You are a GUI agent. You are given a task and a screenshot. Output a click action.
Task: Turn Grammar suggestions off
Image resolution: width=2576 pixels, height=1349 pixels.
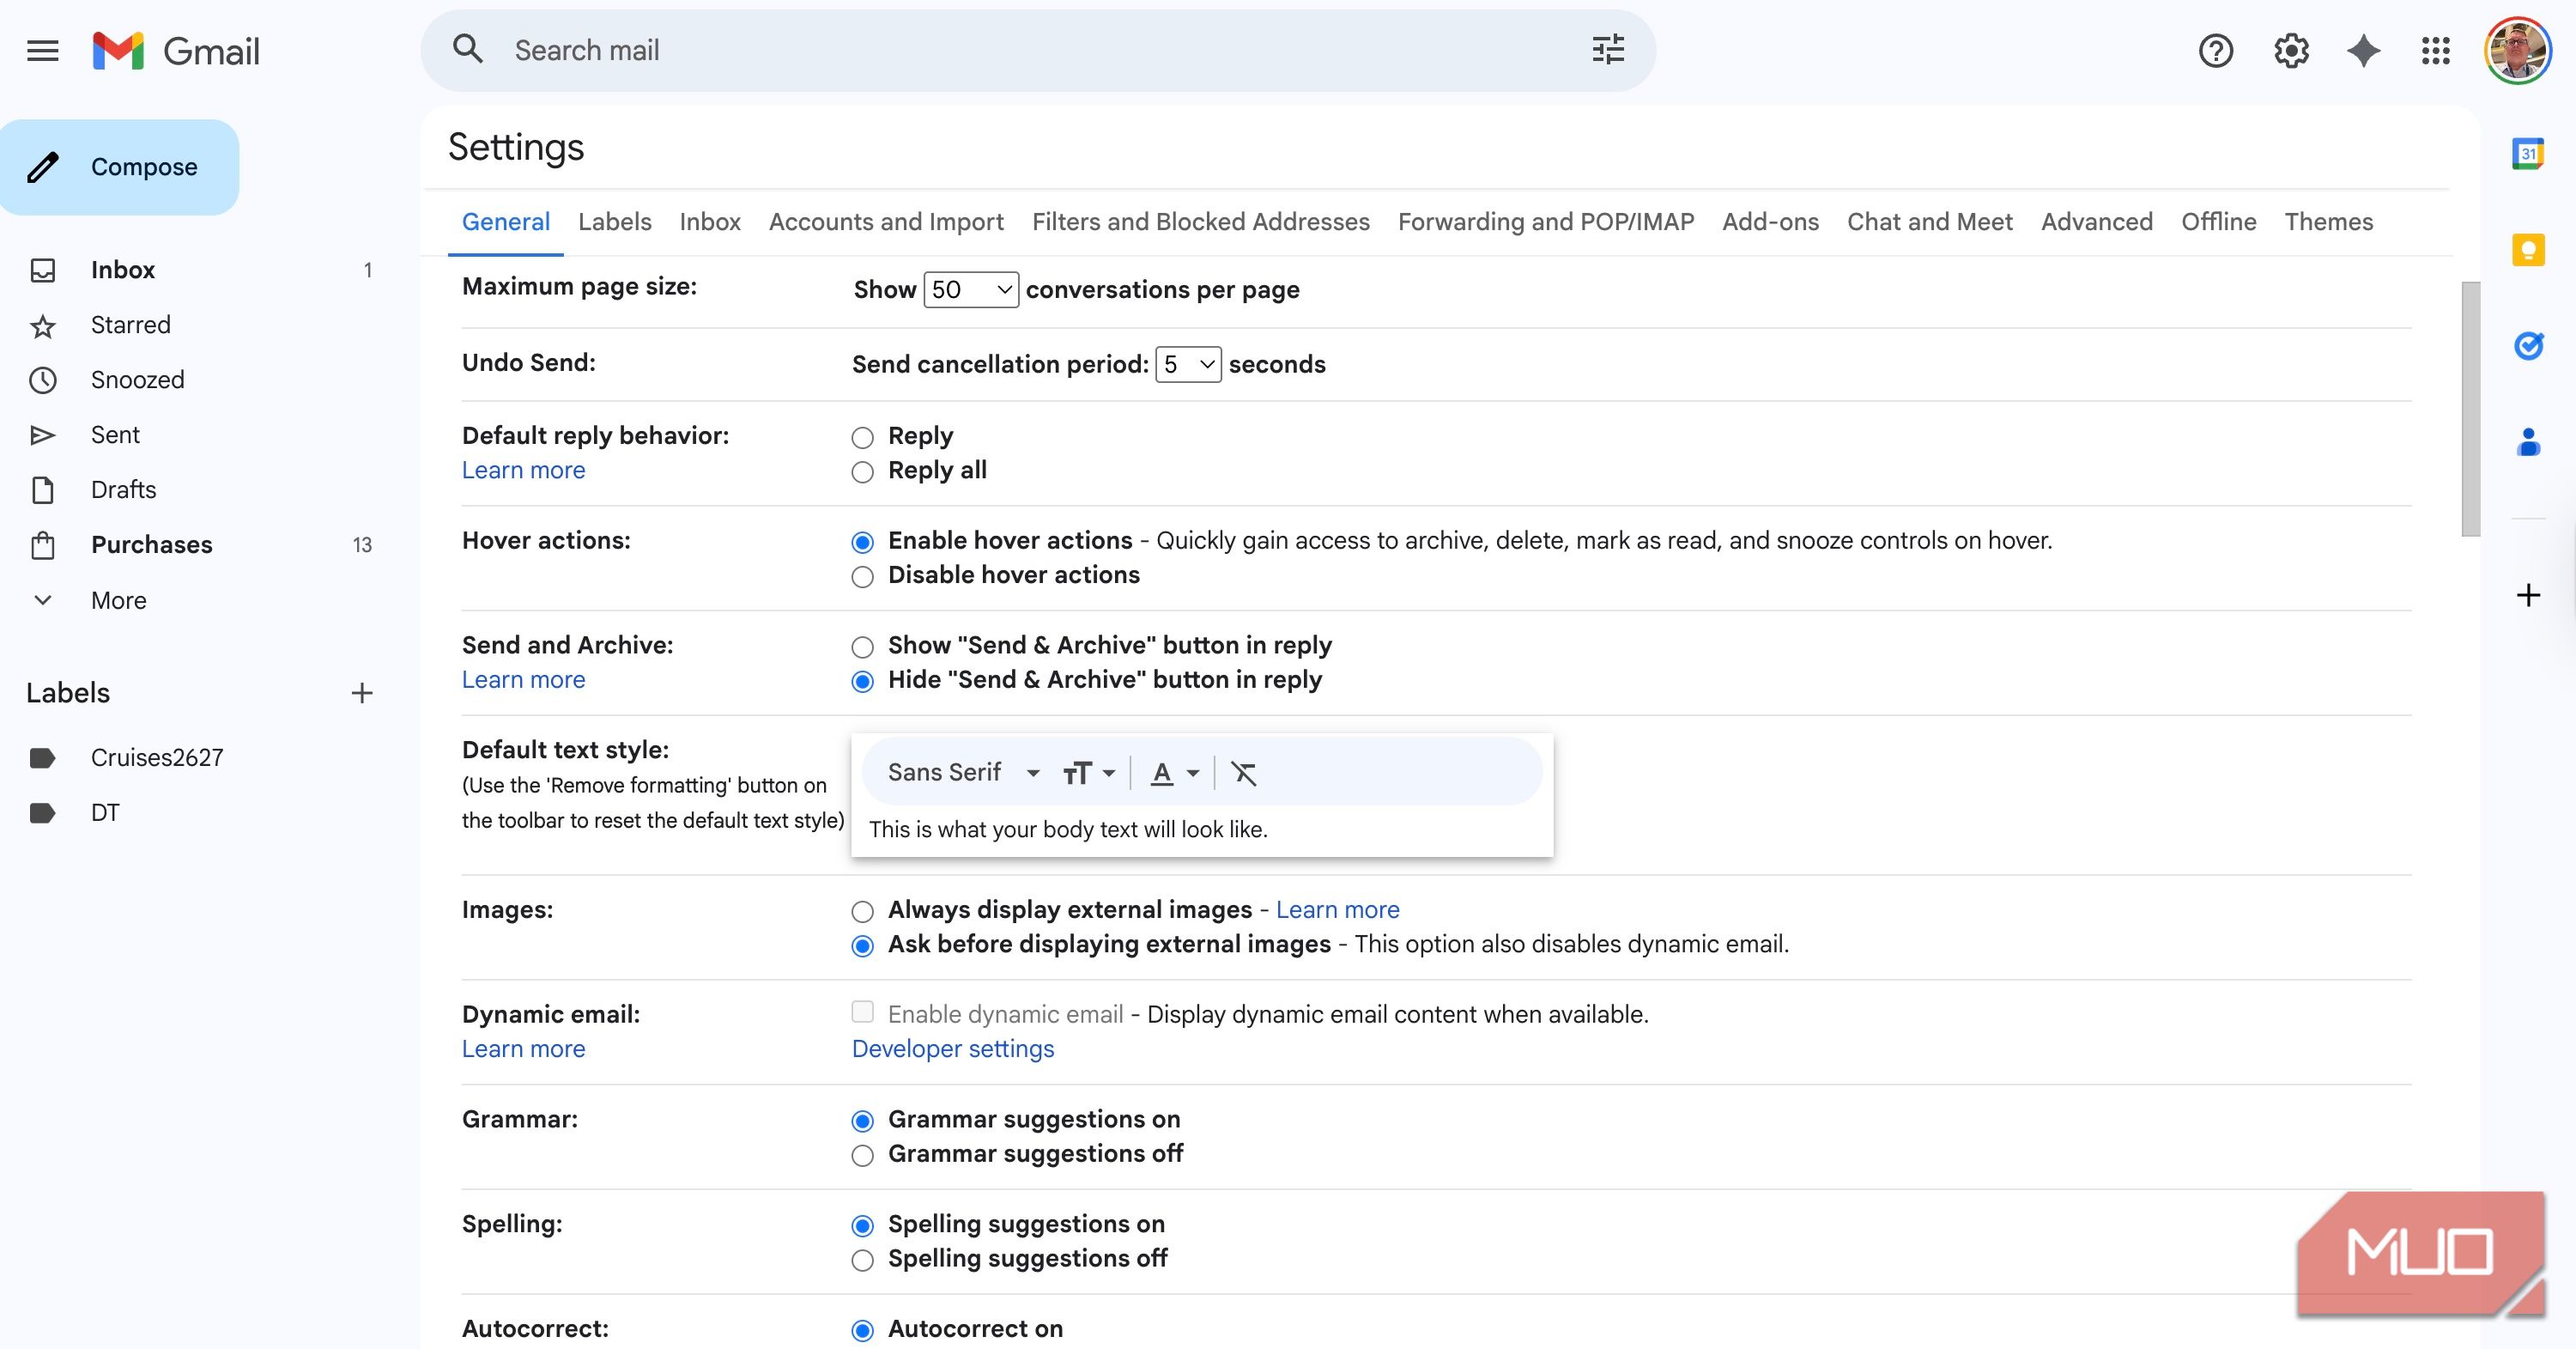click(862, 1155)
